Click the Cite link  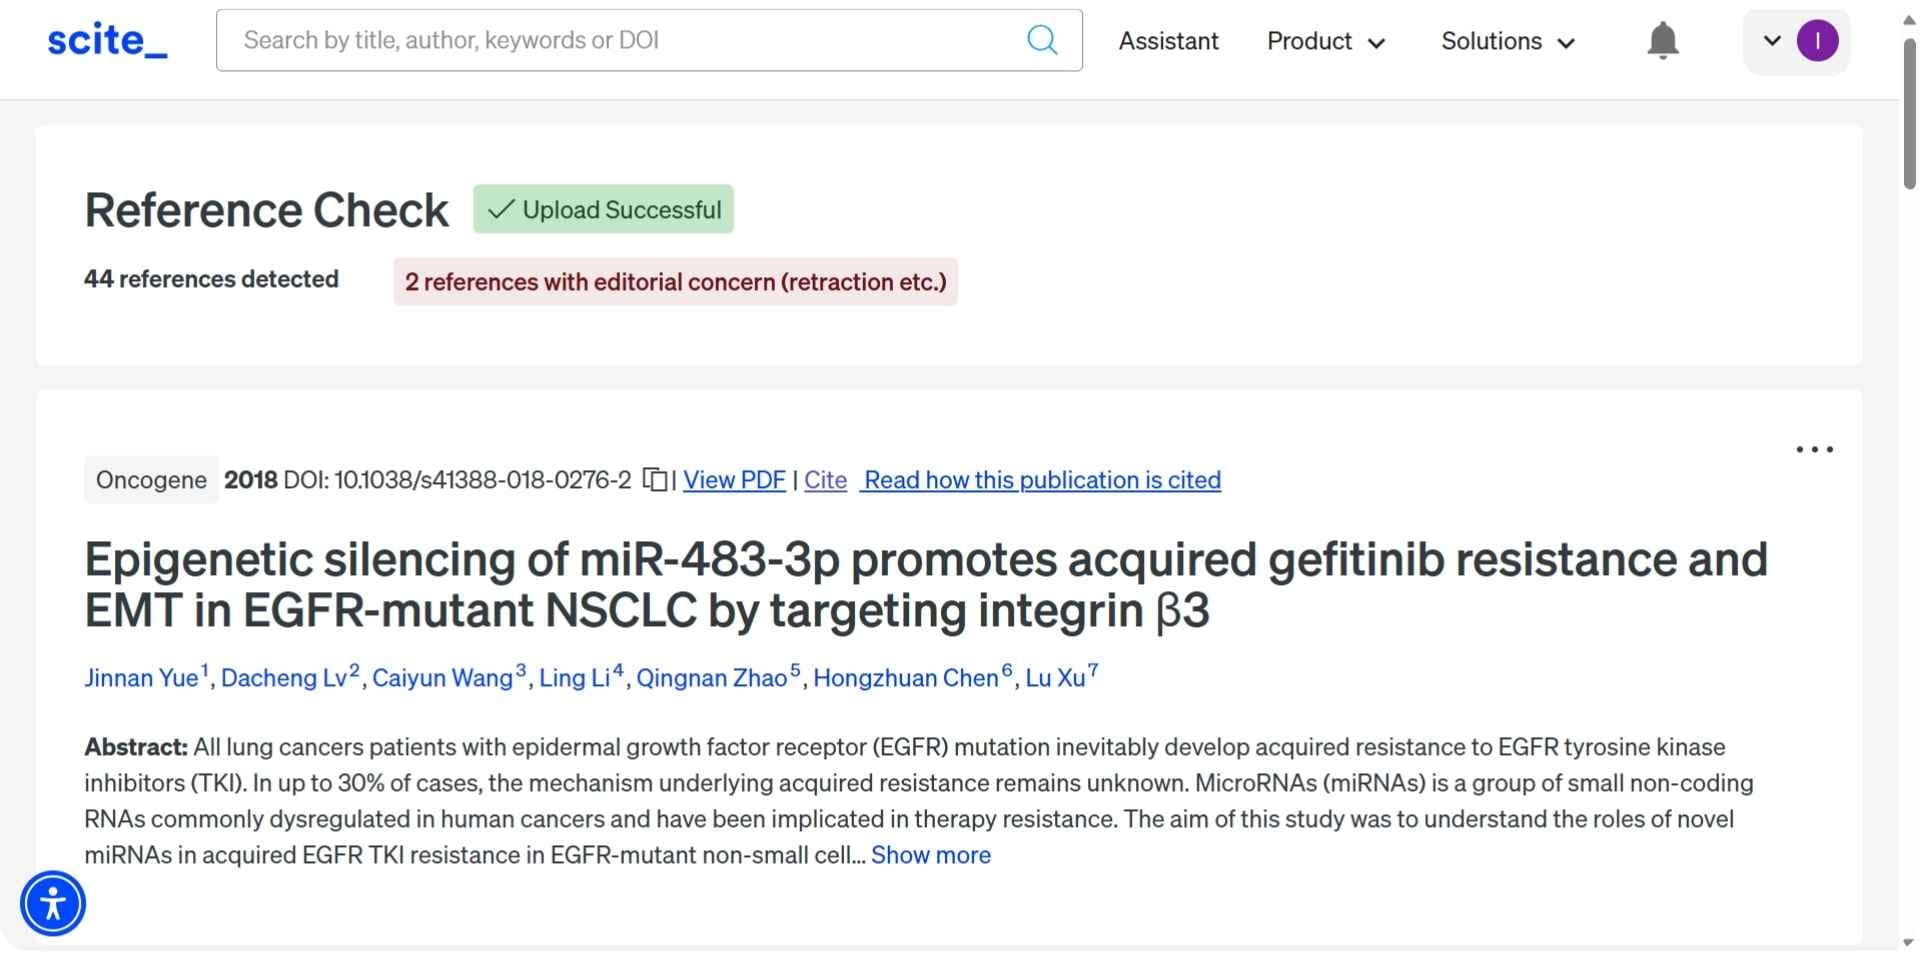coord(825,480)
